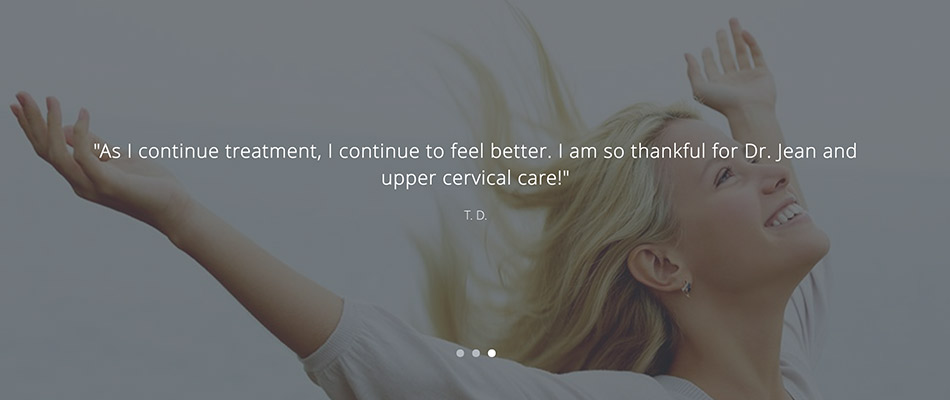Click the "upper cervical care!" line
The height and width of the screenshot is (400, 950).
point(476,178)
